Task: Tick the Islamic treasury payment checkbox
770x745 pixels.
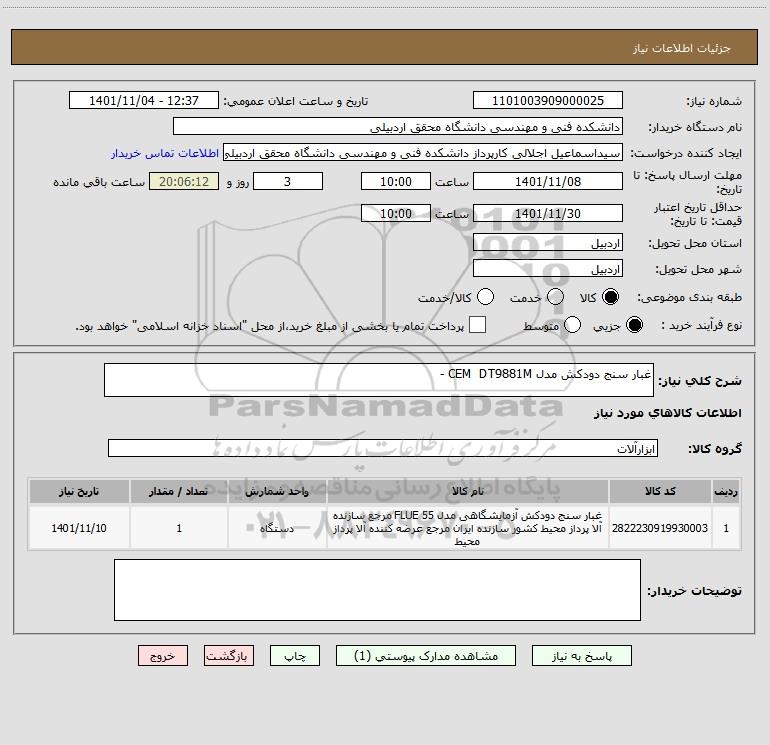Action: [x=477, y=325]
